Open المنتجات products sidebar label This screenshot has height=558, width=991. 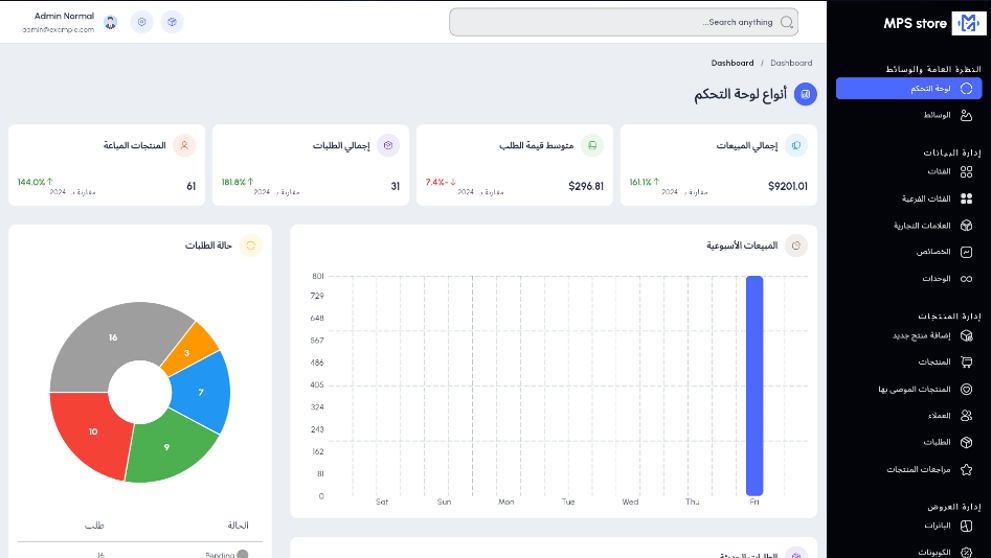(x=934, y=362)
